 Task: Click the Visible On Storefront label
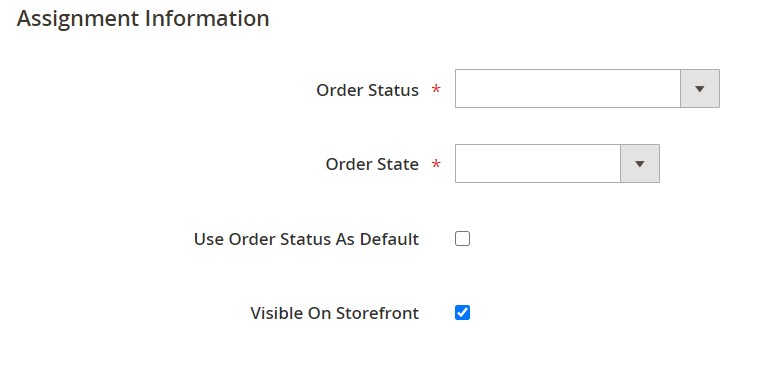335,313
